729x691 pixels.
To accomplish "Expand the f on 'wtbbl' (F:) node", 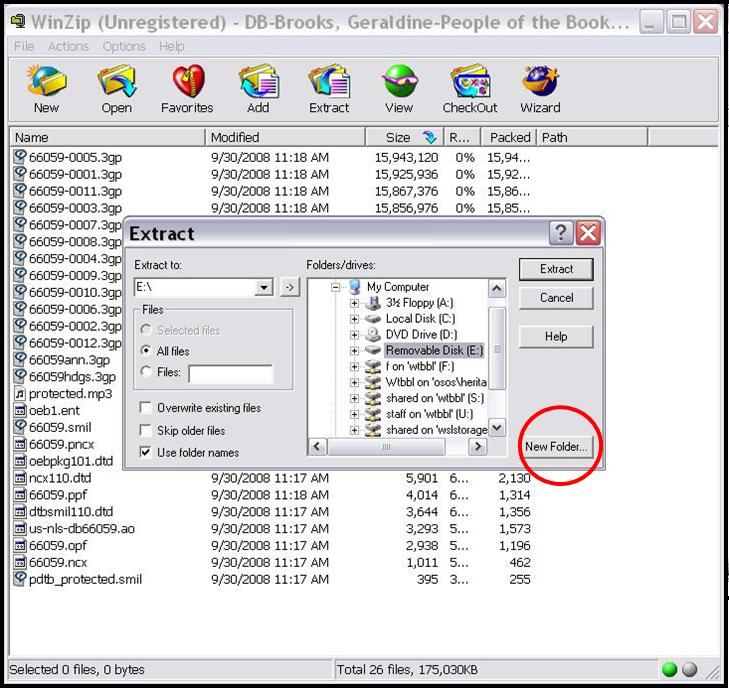I will pos(354,366).
